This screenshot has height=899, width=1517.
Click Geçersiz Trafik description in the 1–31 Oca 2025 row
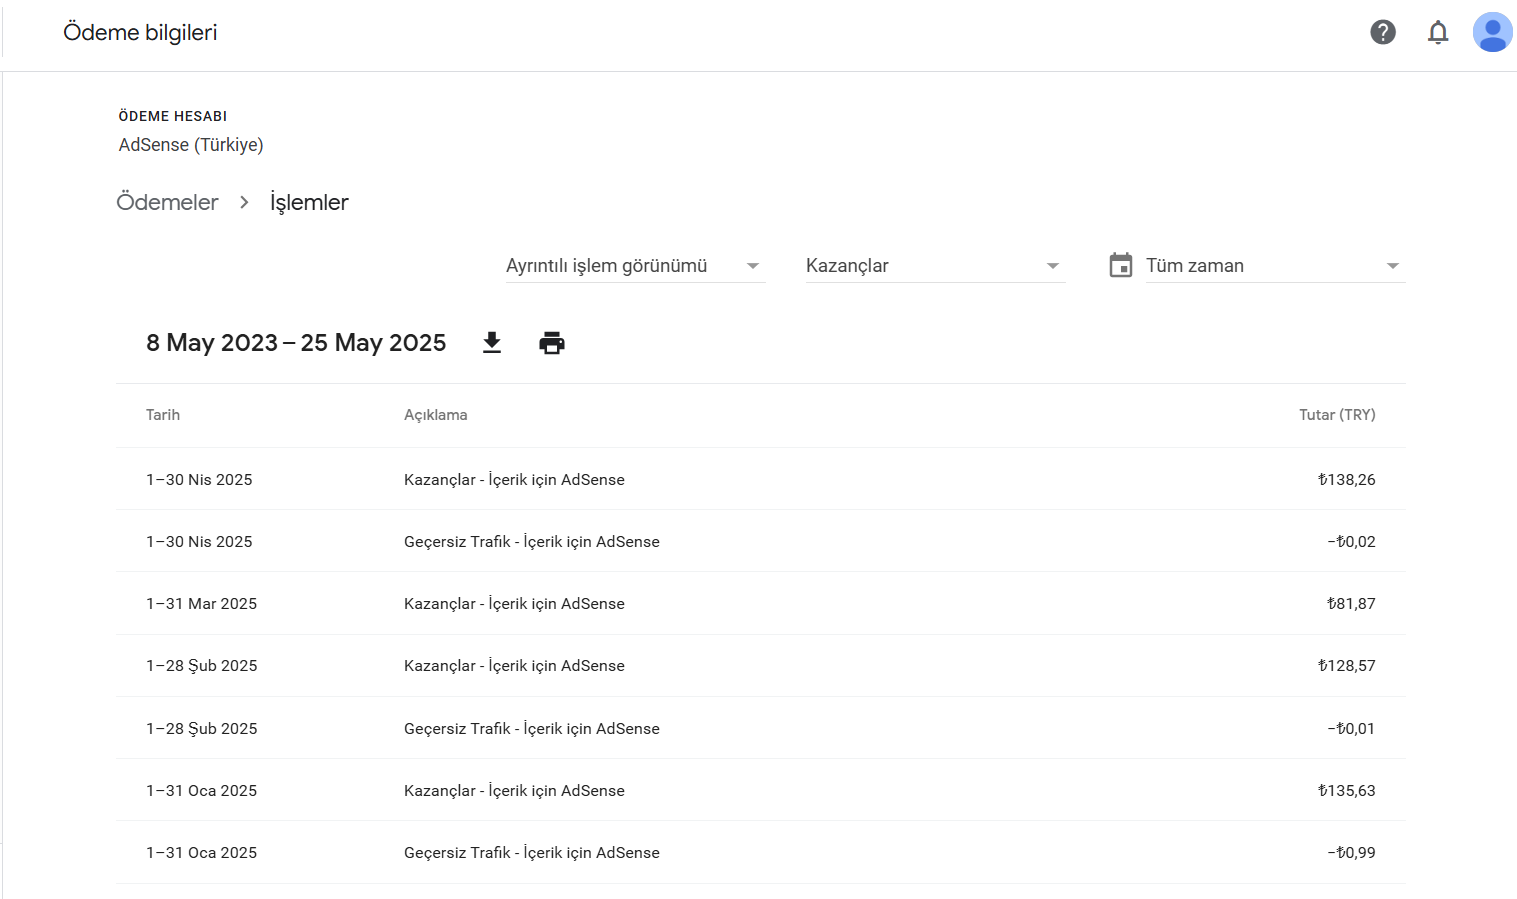point(532,853)
